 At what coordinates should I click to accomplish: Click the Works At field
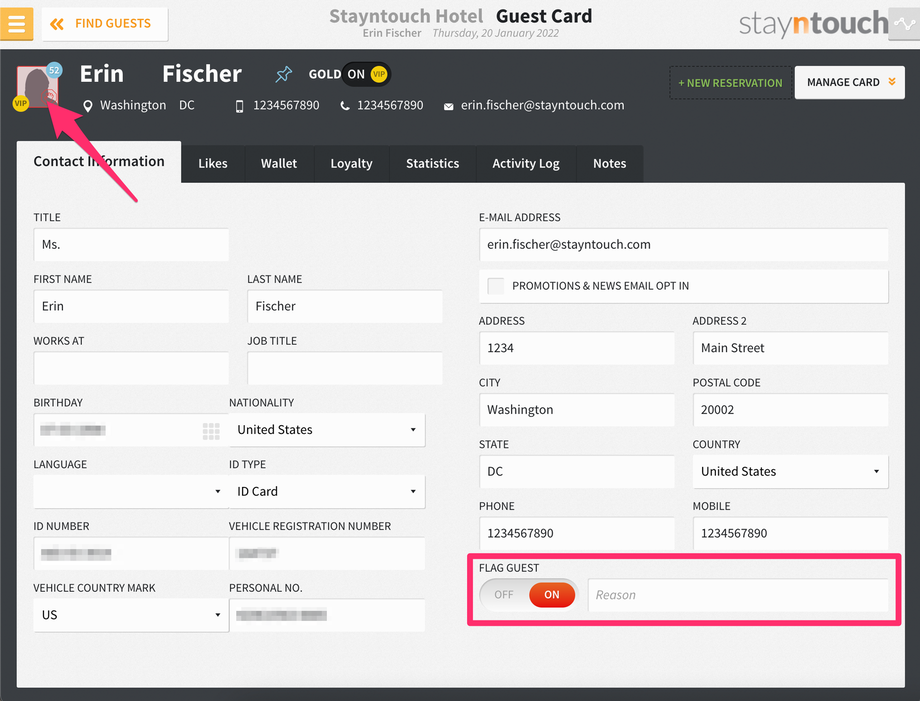pyautogui.click(x=131, y=368)
